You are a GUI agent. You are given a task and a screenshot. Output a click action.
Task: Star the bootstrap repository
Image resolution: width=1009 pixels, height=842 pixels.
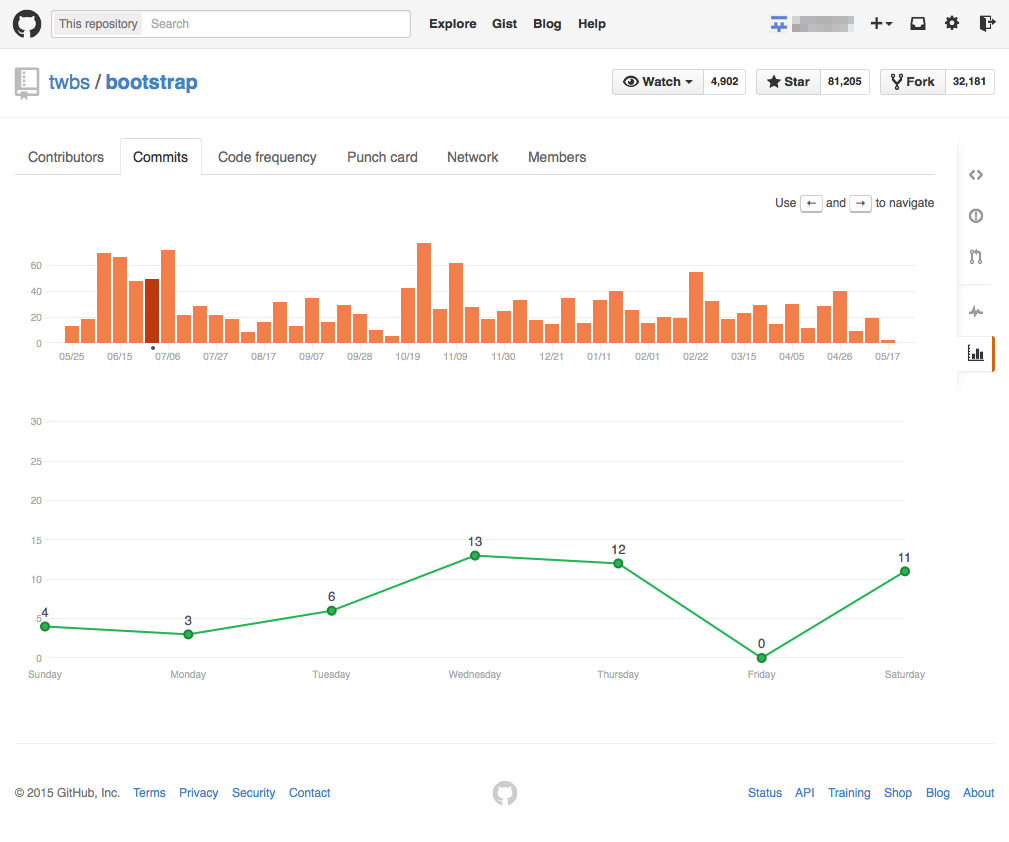[788, 81]
